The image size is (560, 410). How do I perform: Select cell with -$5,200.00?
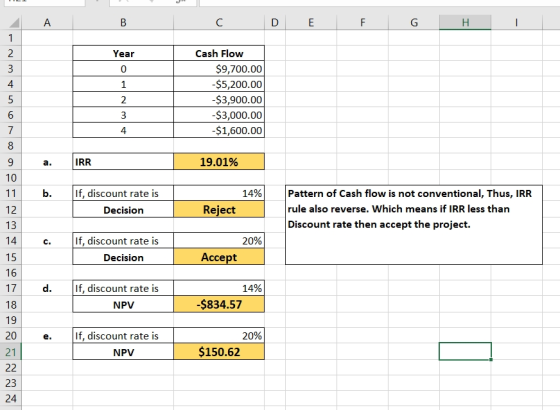[x=219, y=84]
